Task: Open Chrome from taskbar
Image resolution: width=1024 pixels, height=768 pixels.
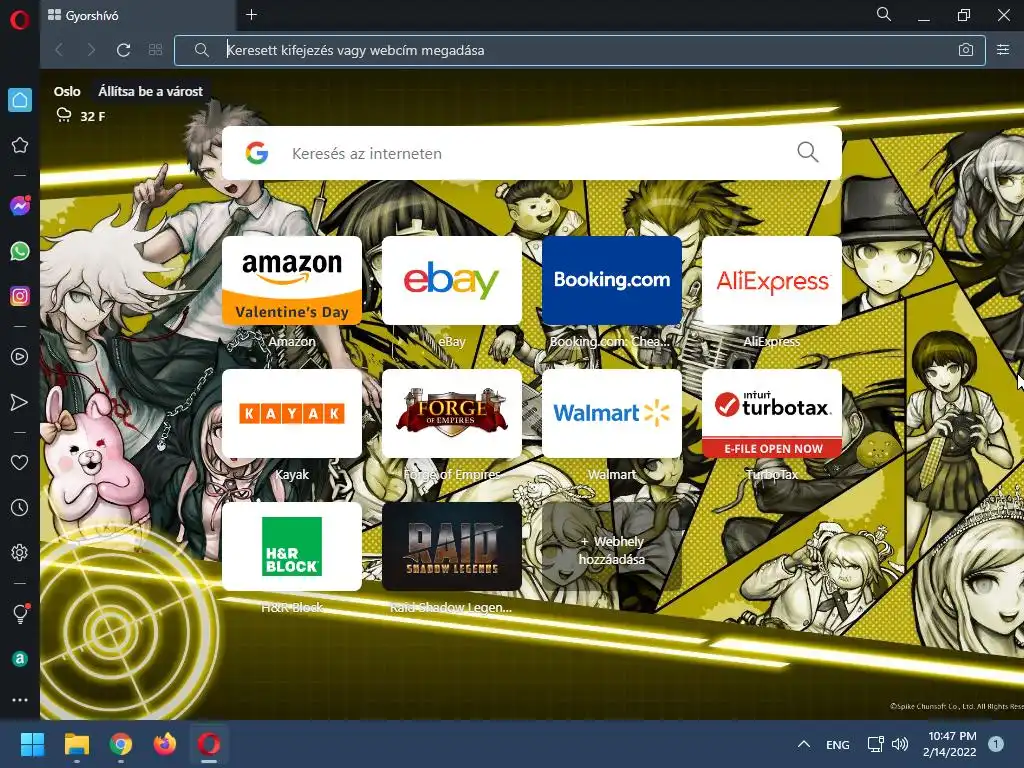Action: pos(121,744)
